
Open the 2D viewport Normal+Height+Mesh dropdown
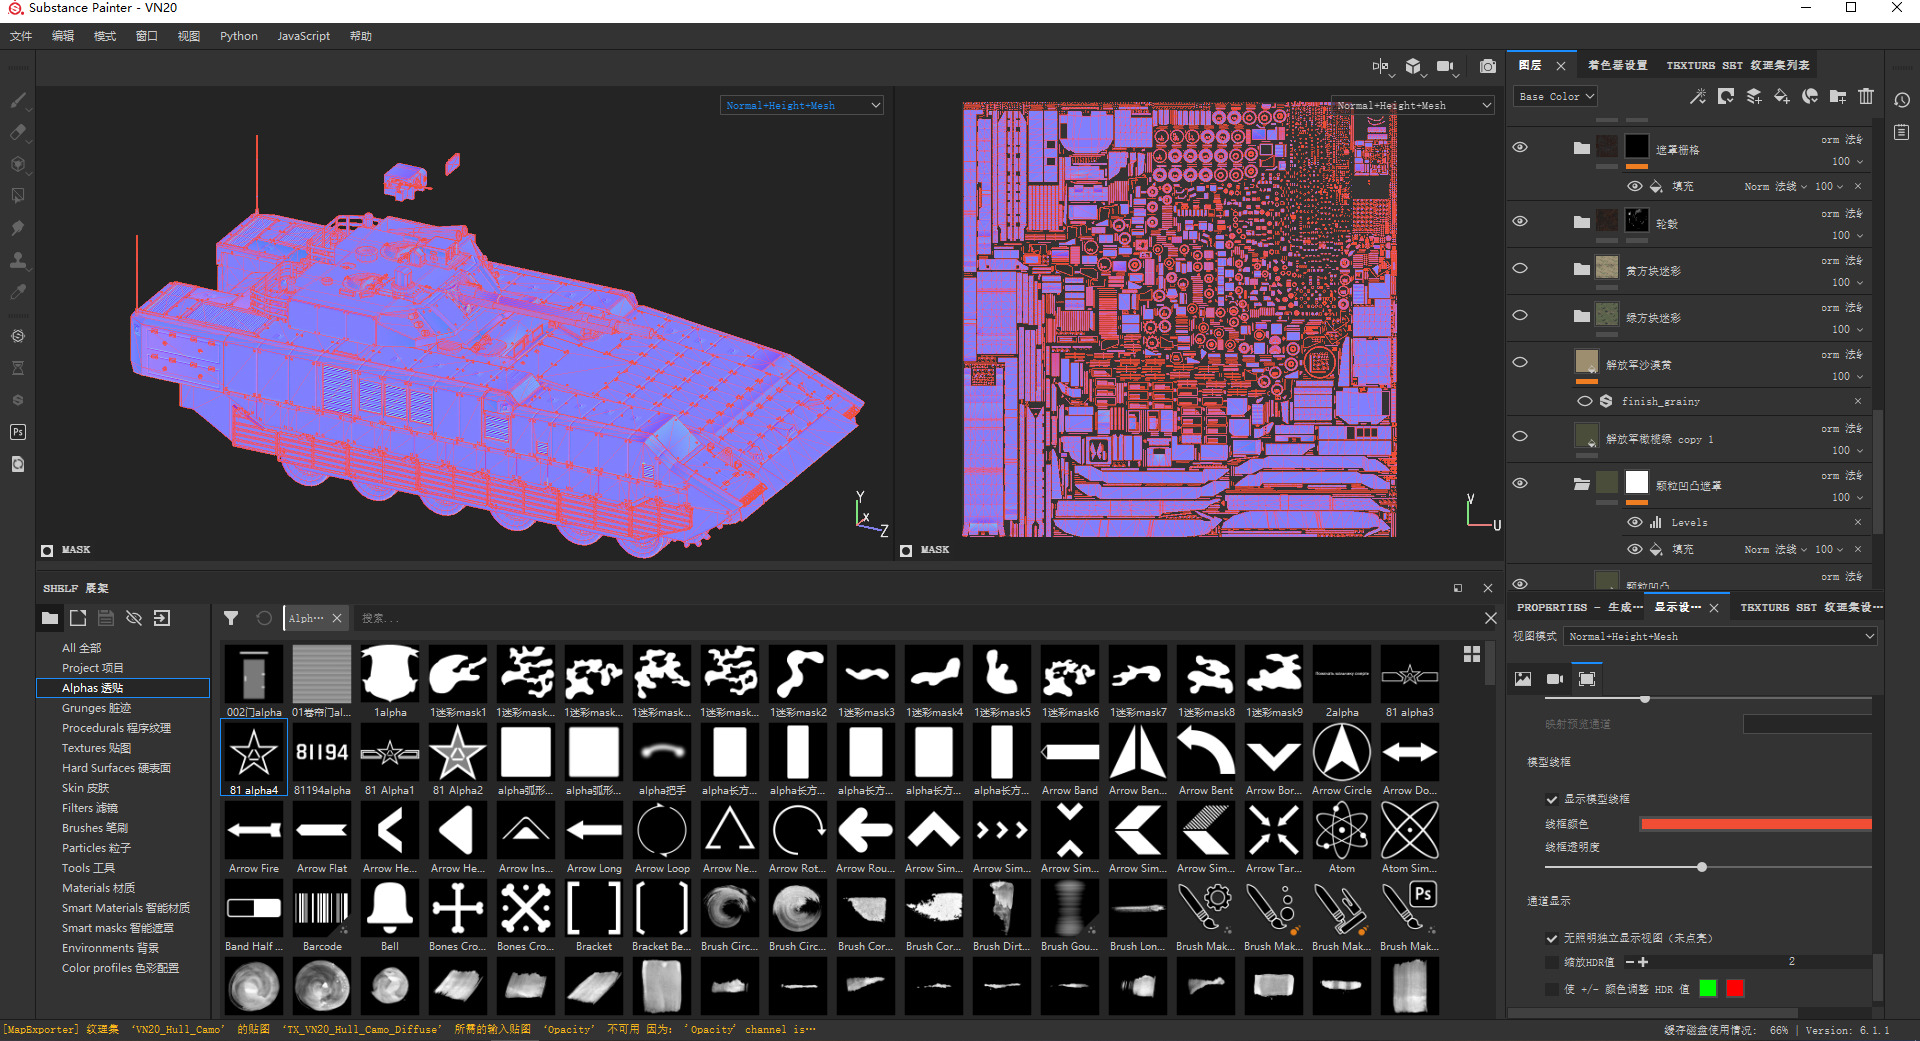click(1414, 105)
